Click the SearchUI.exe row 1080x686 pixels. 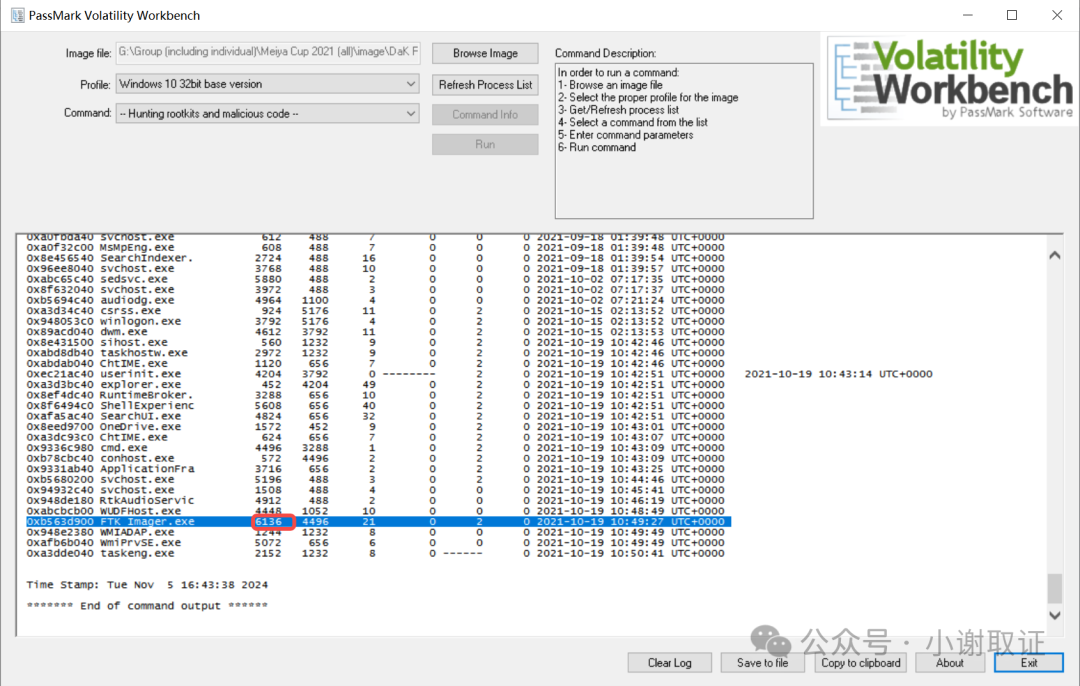pos(375,416)
